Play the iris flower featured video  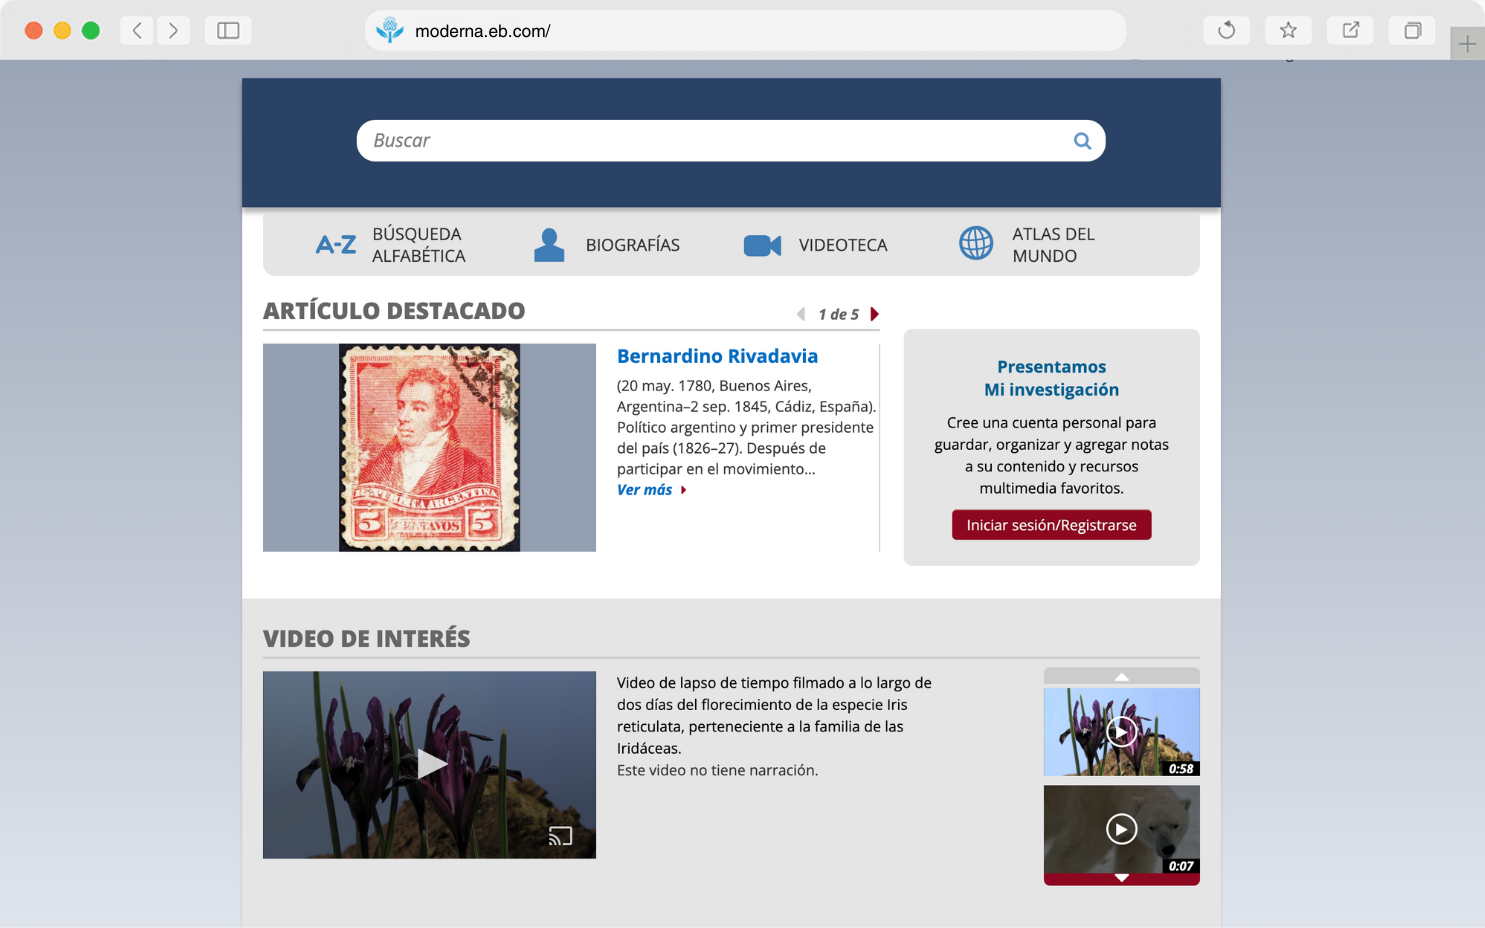click(430, 764)
